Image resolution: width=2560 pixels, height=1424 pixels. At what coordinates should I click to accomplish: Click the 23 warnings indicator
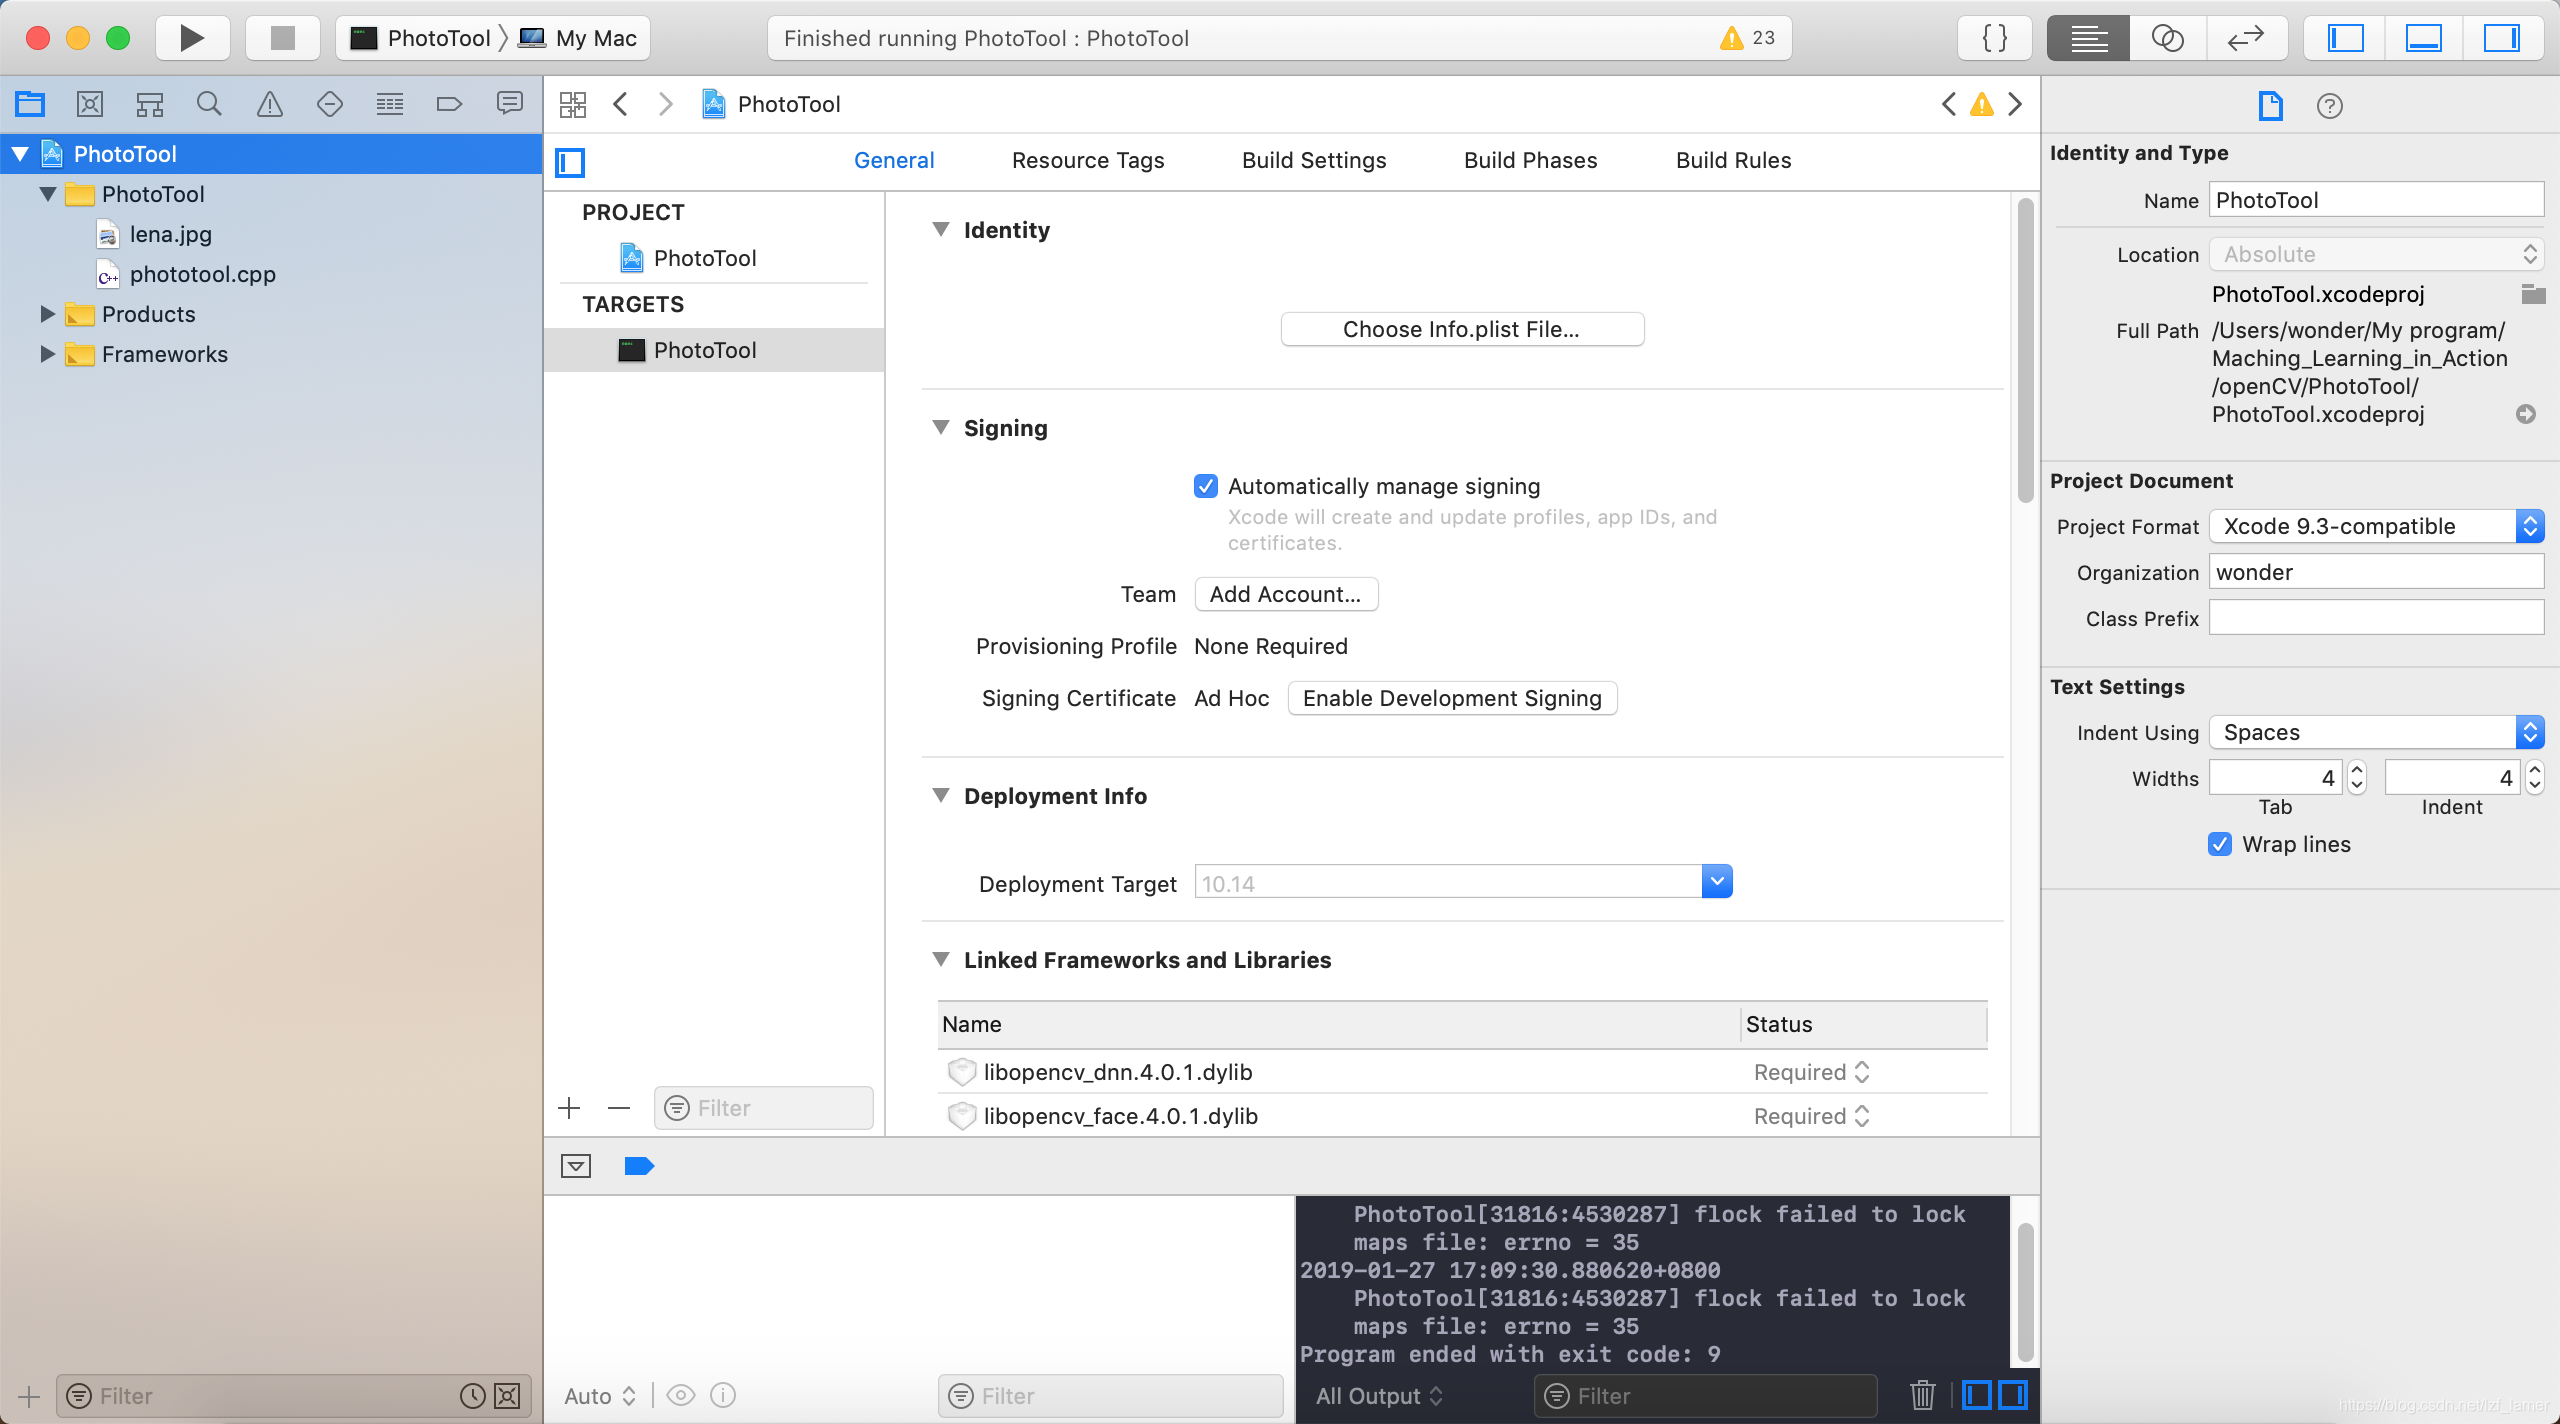pyautogui.click(x=1747, y=38)
